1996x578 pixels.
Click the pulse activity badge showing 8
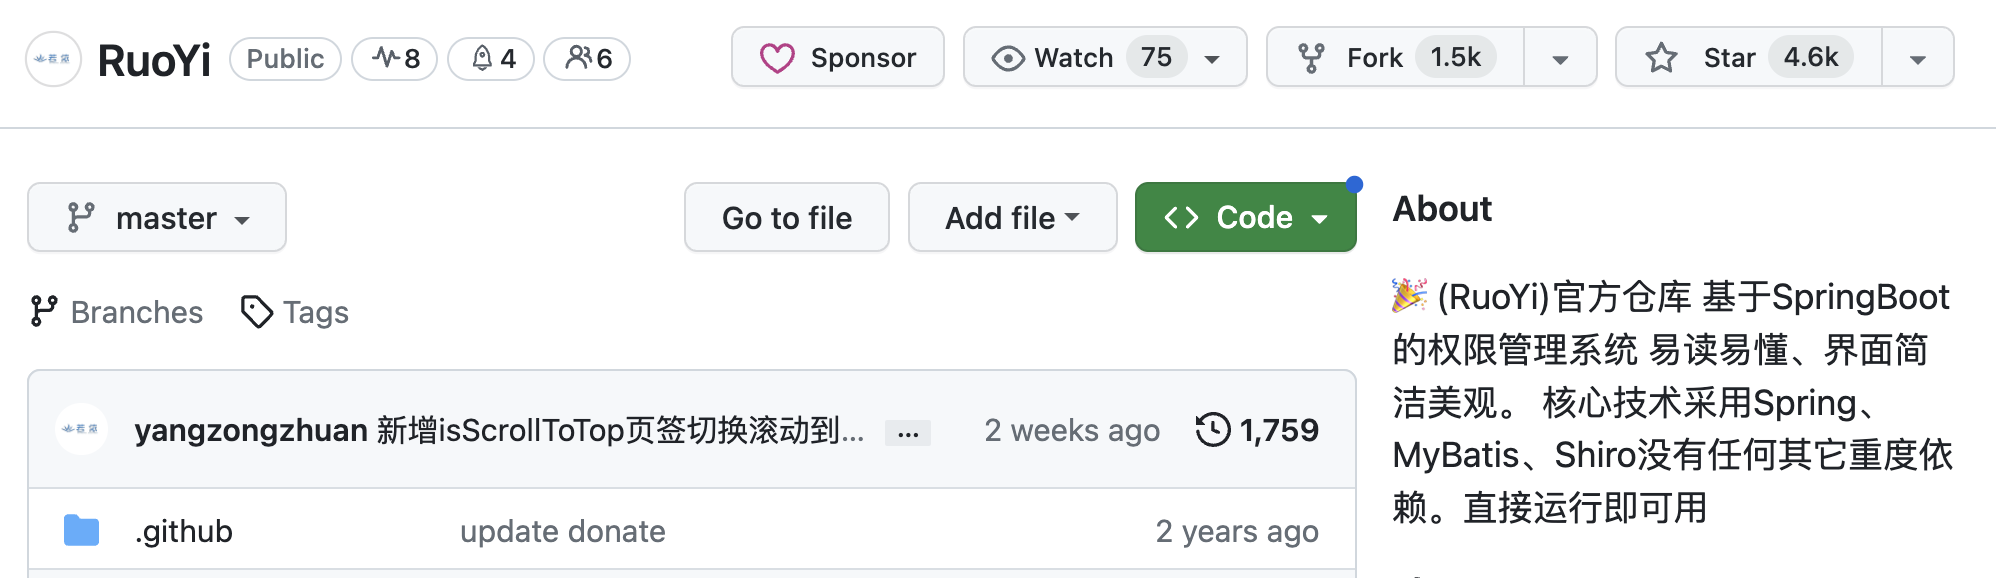point(395,59)
